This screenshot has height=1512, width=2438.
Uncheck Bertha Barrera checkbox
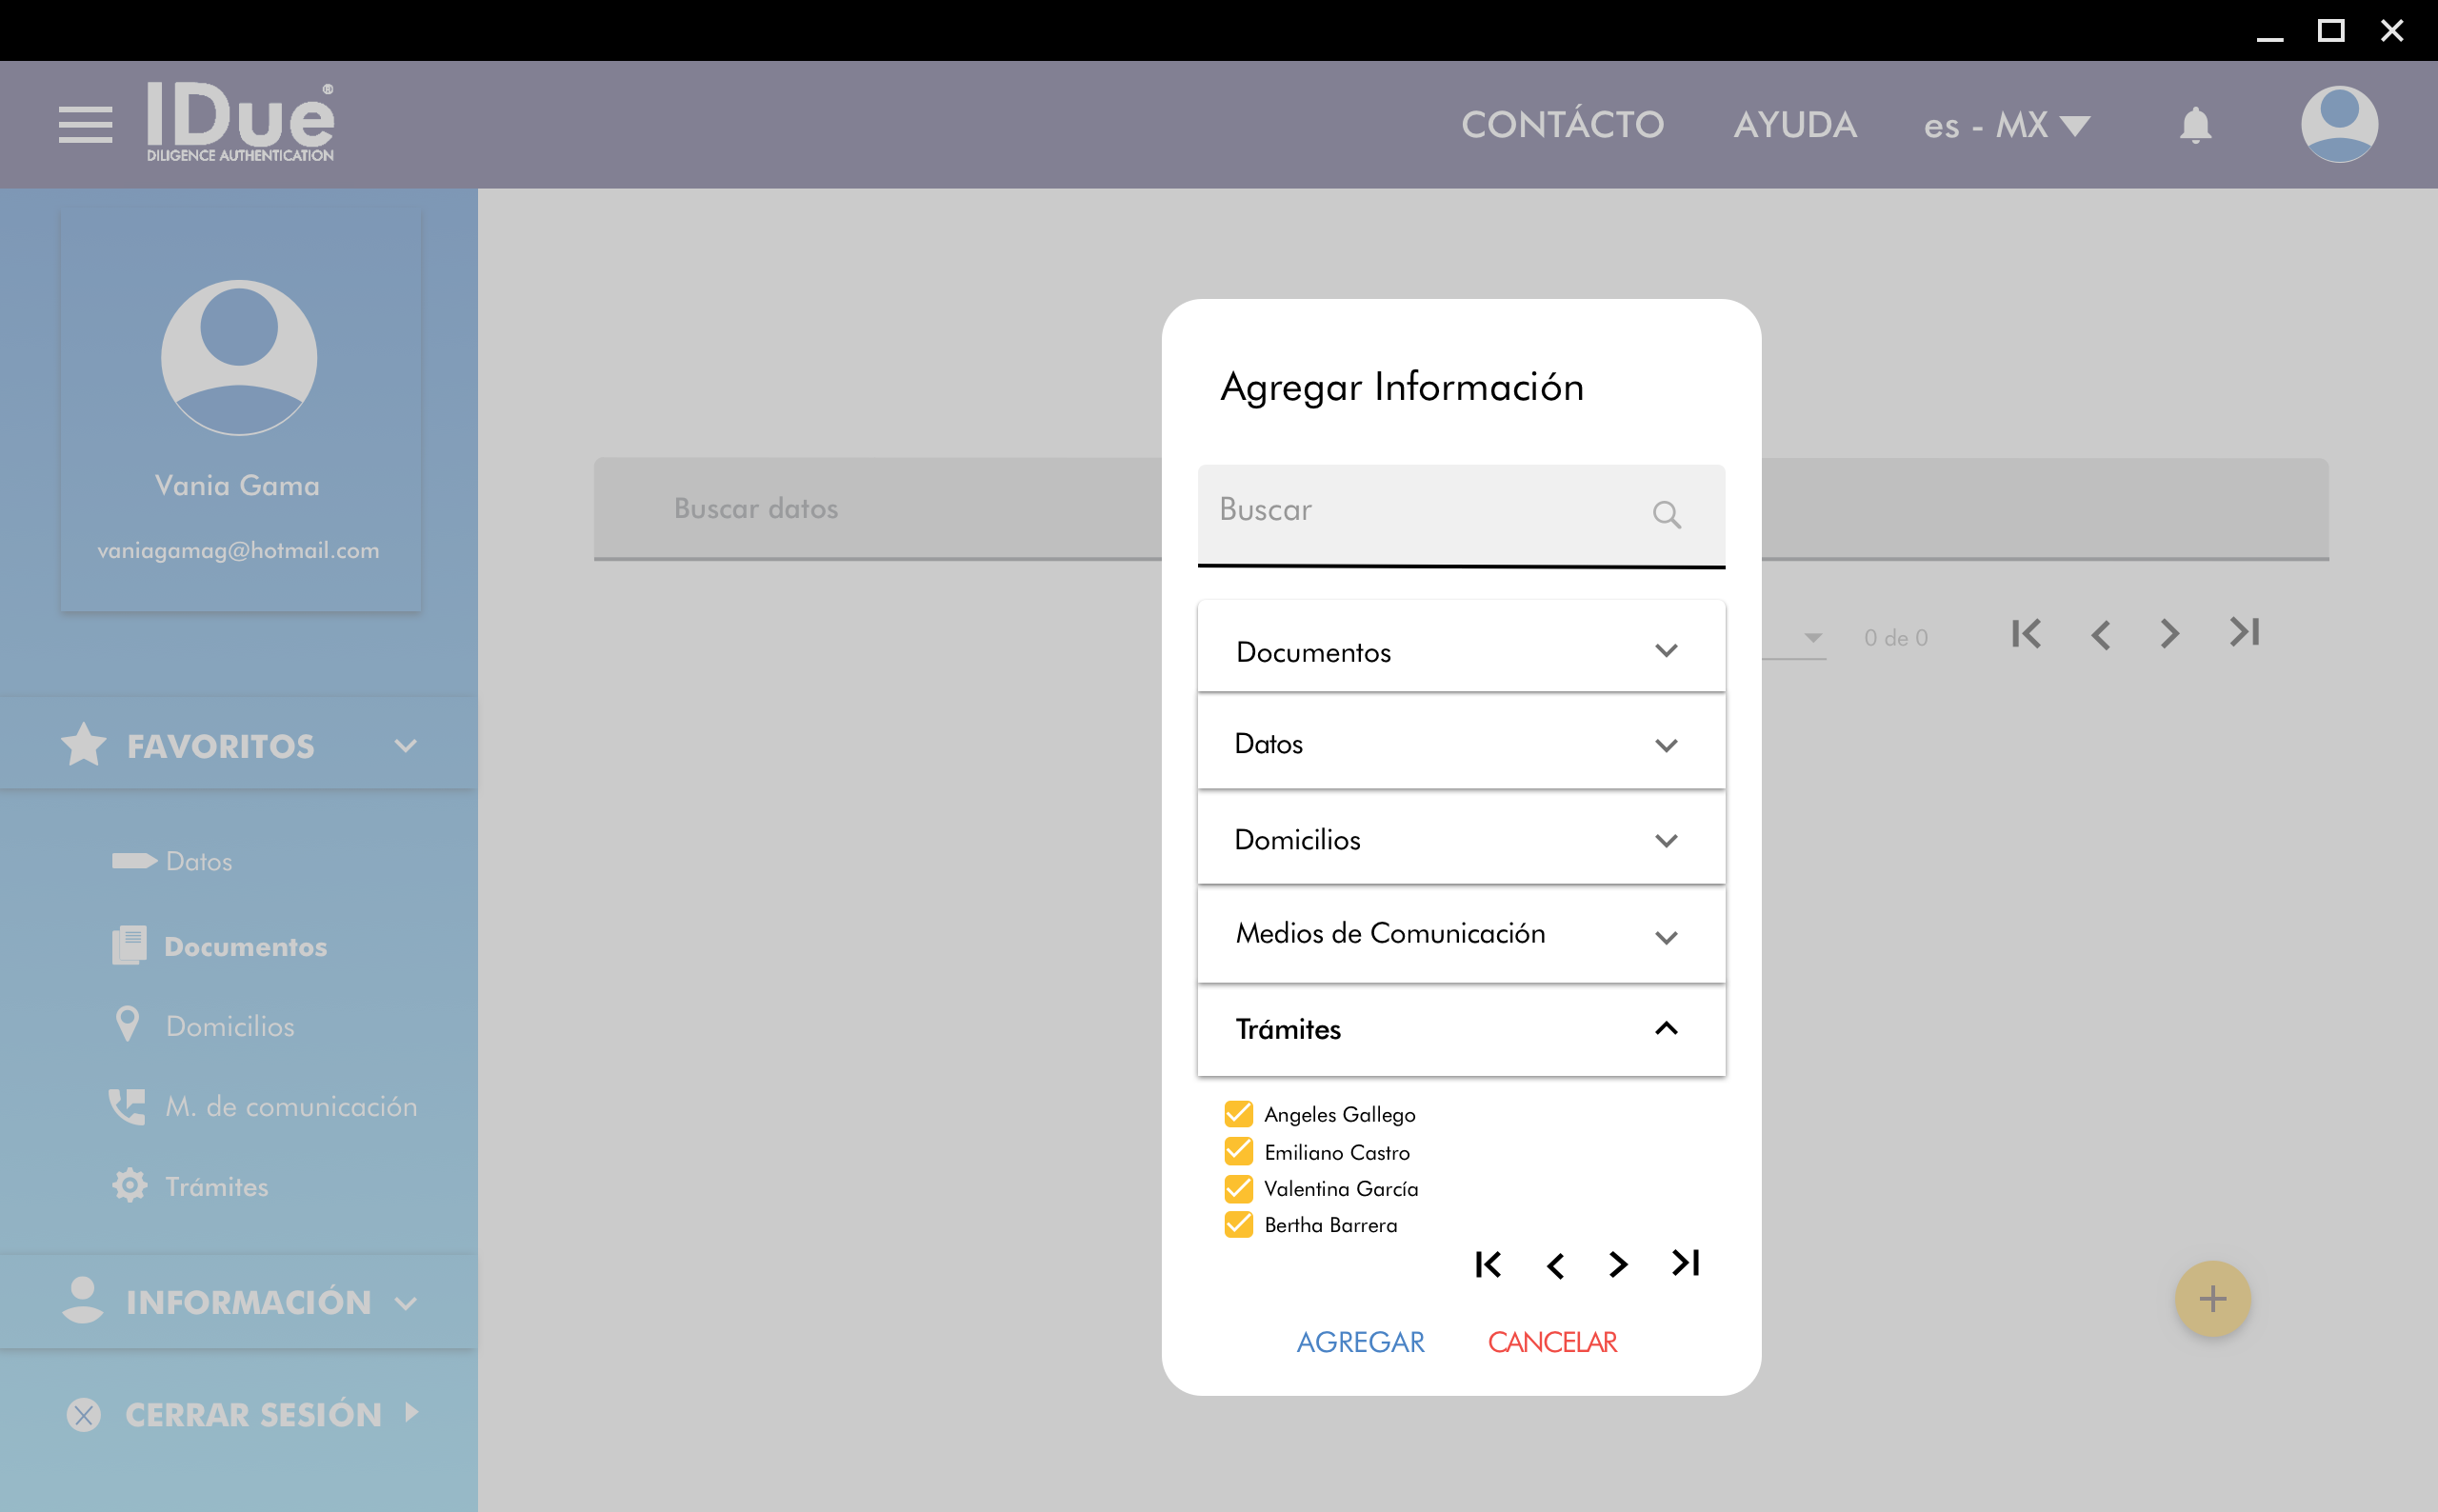[1238, 1225]
